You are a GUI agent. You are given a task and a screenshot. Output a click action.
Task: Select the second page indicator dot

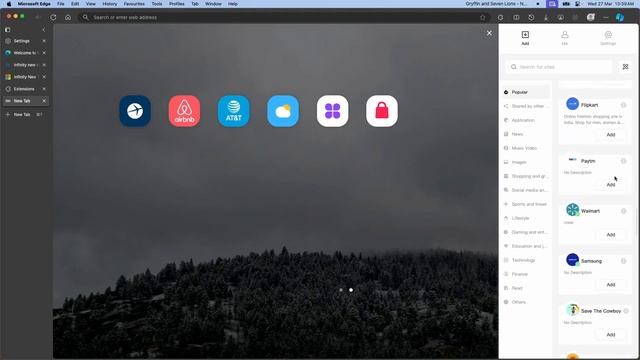[x=351, y=290]
